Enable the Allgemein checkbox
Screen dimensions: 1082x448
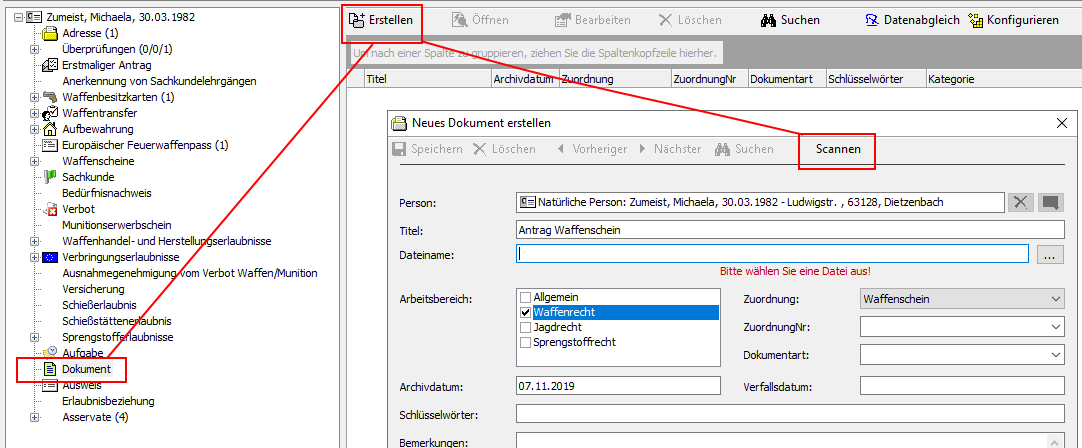point(526,297)
